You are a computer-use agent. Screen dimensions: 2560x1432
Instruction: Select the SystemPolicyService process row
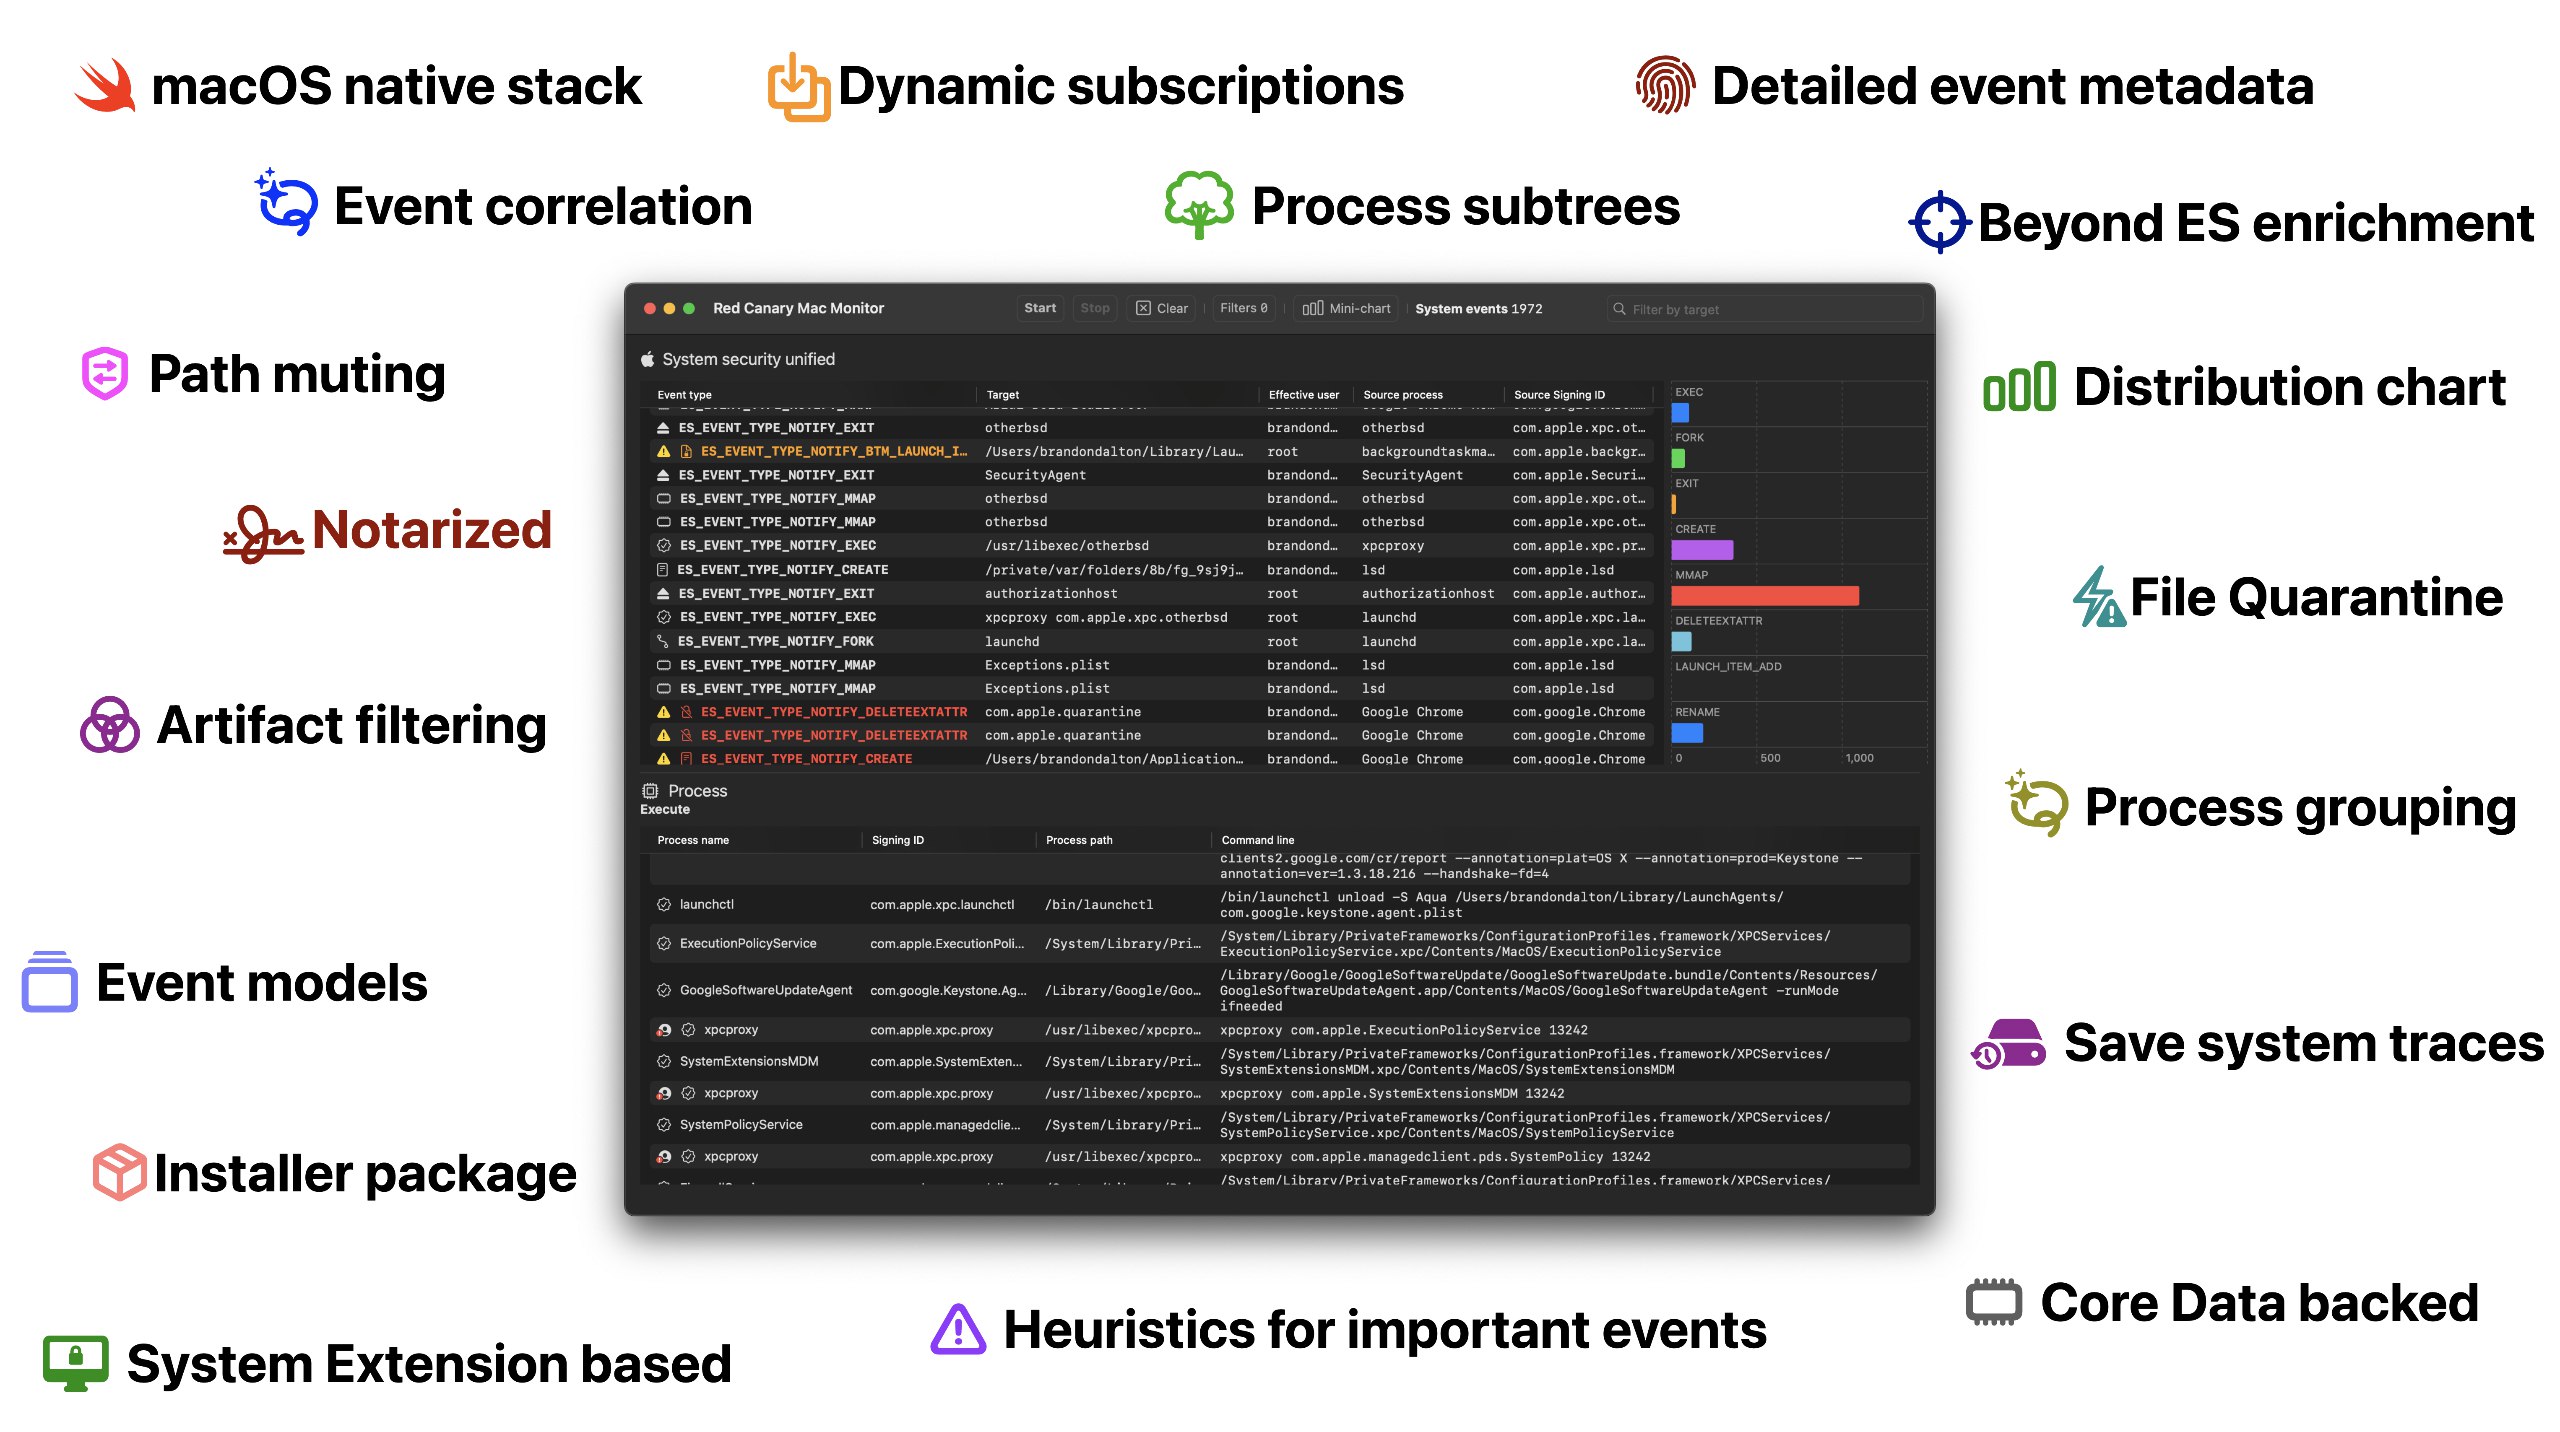coord(1280,1125)
